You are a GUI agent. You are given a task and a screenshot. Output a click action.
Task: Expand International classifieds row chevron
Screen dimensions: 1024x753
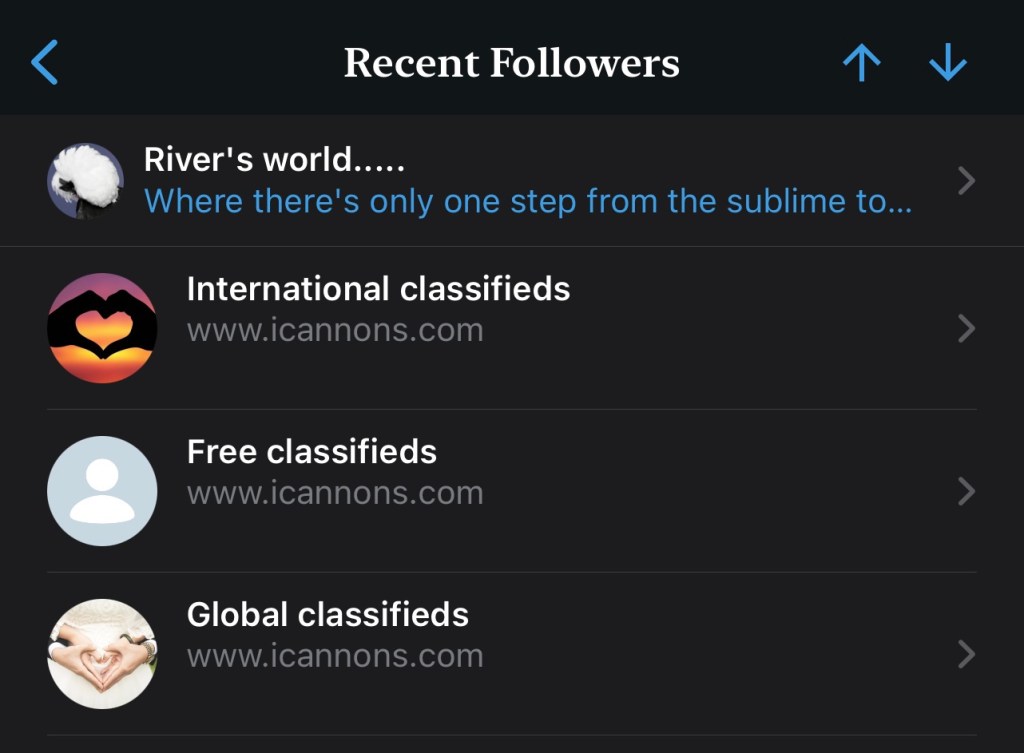click(x=966, y=328)
